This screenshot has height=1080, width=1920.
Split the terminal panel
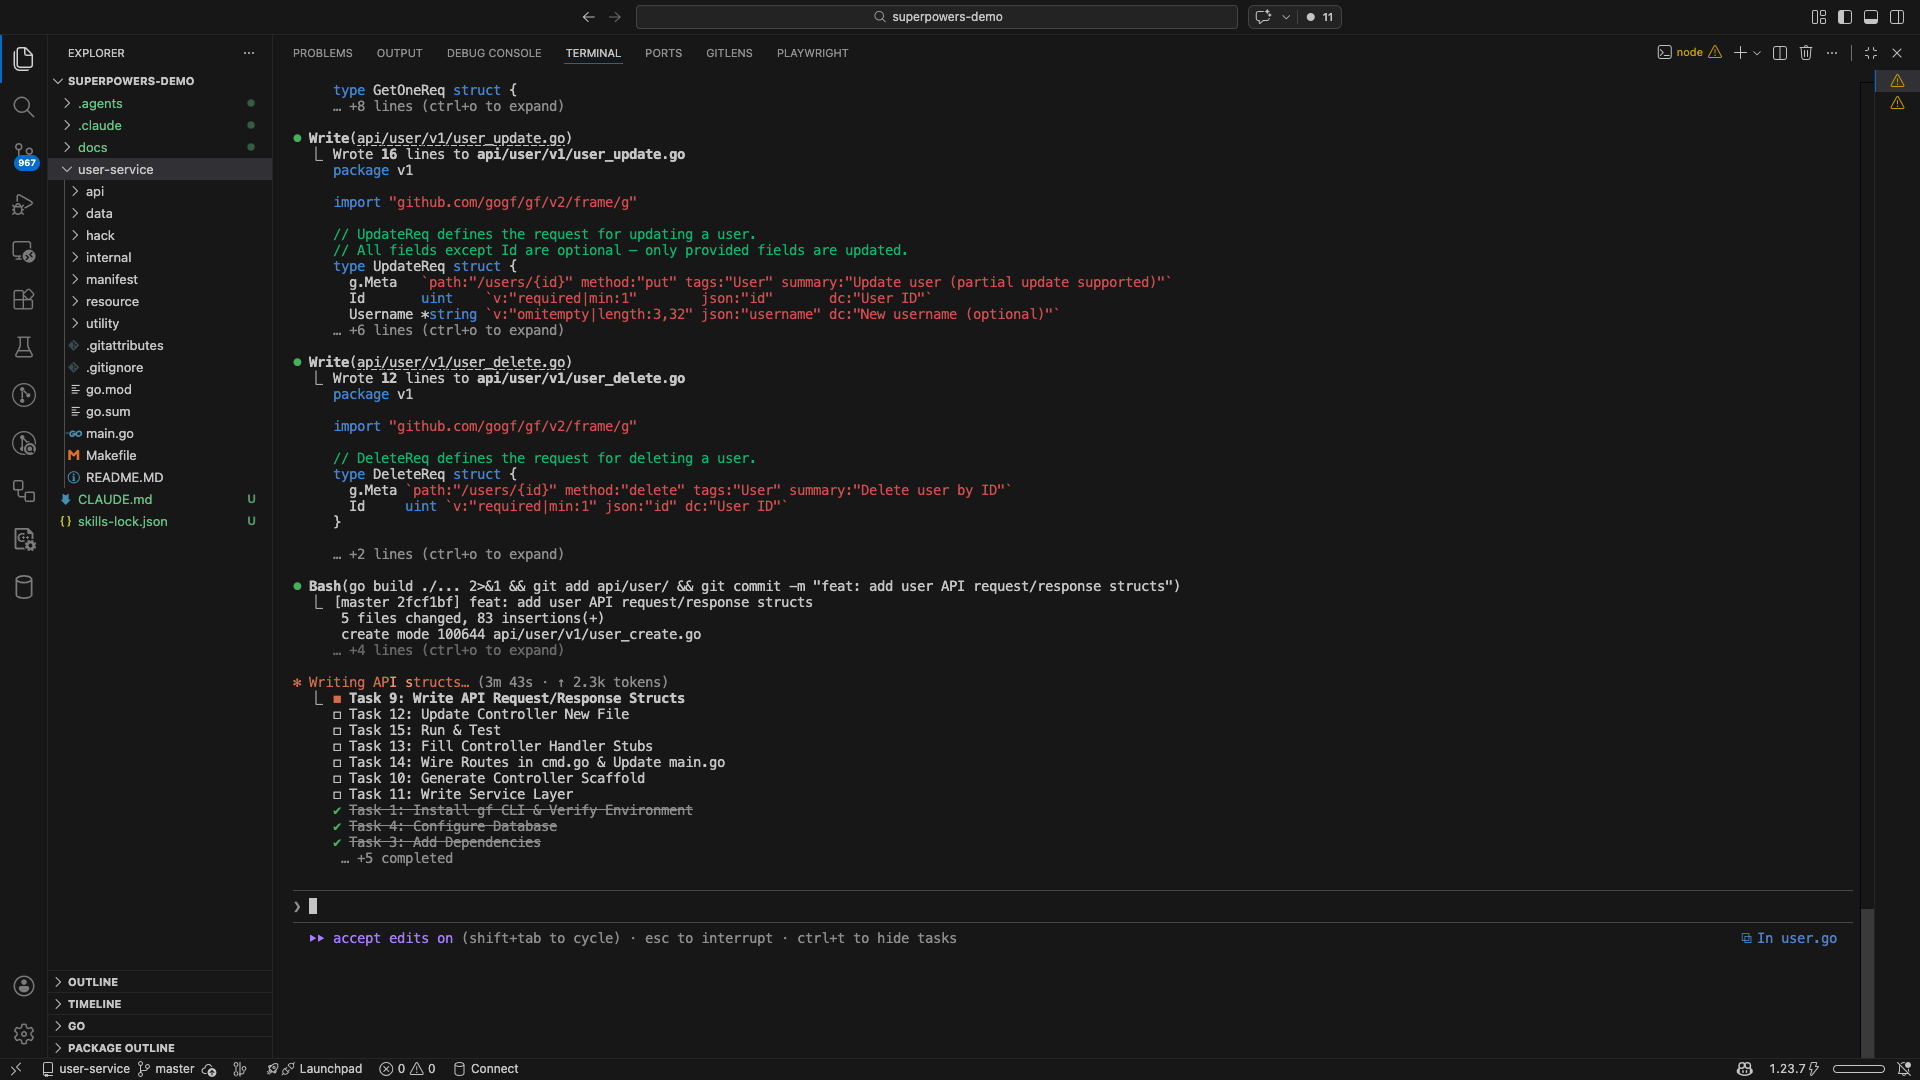1780,53
